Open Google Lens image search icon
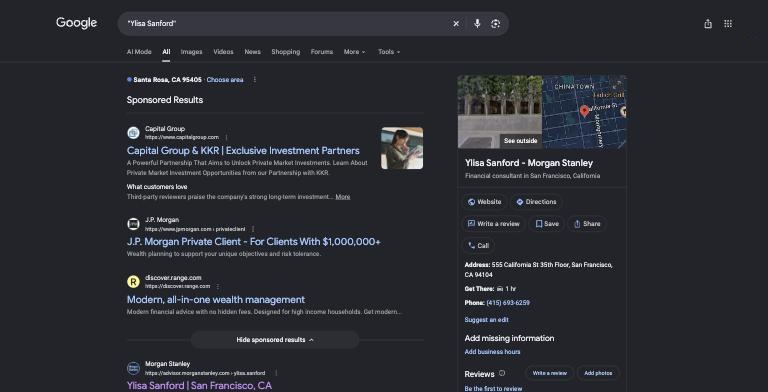The height and width of the screenshot is (392, 768). click(495, 24)
